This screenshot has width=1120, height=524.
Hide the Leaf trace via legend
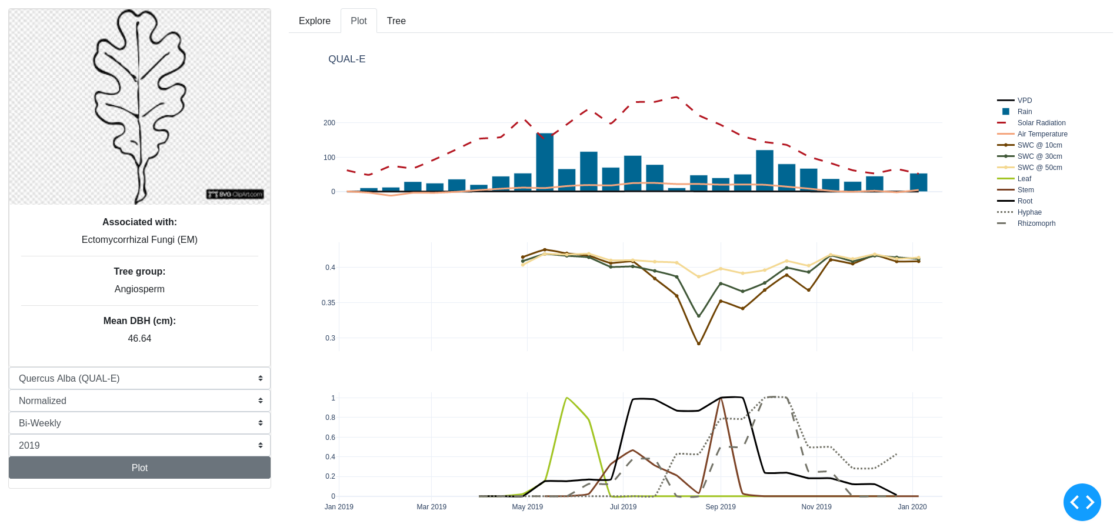point(1024,178)
